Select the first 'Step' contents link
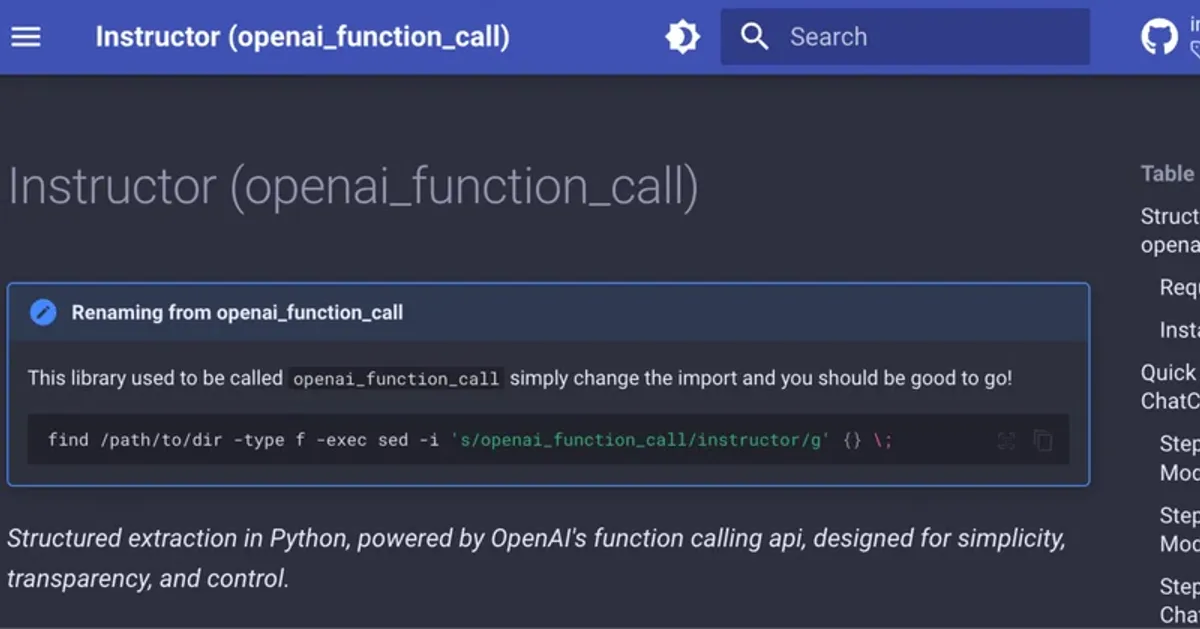Screen dimensions: 1200x629 click(x=1179, y=457)
